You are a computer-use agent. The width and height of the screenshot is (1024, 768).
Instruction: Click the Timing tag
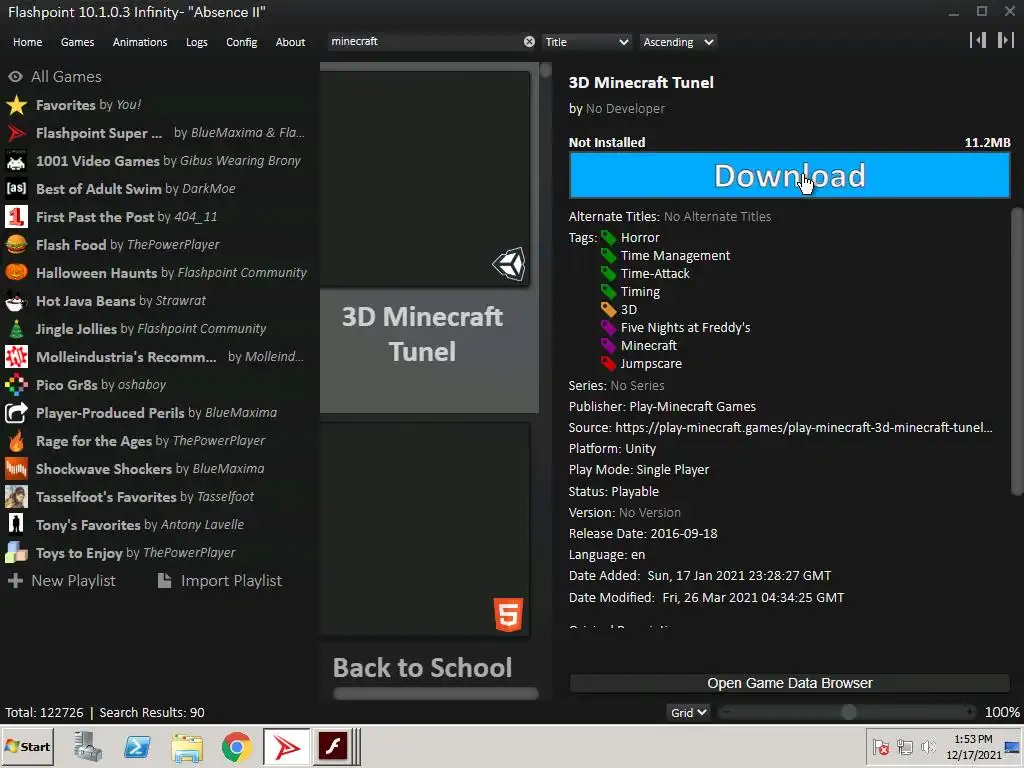pyautogui.click(x=640, y=292)
